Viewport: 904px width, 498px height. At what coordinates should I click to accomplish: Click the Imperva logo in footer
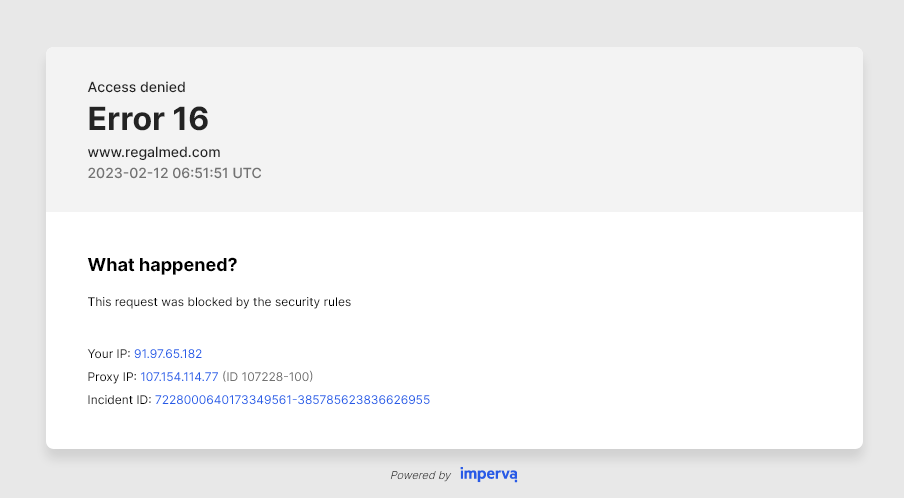coord(488,474)
